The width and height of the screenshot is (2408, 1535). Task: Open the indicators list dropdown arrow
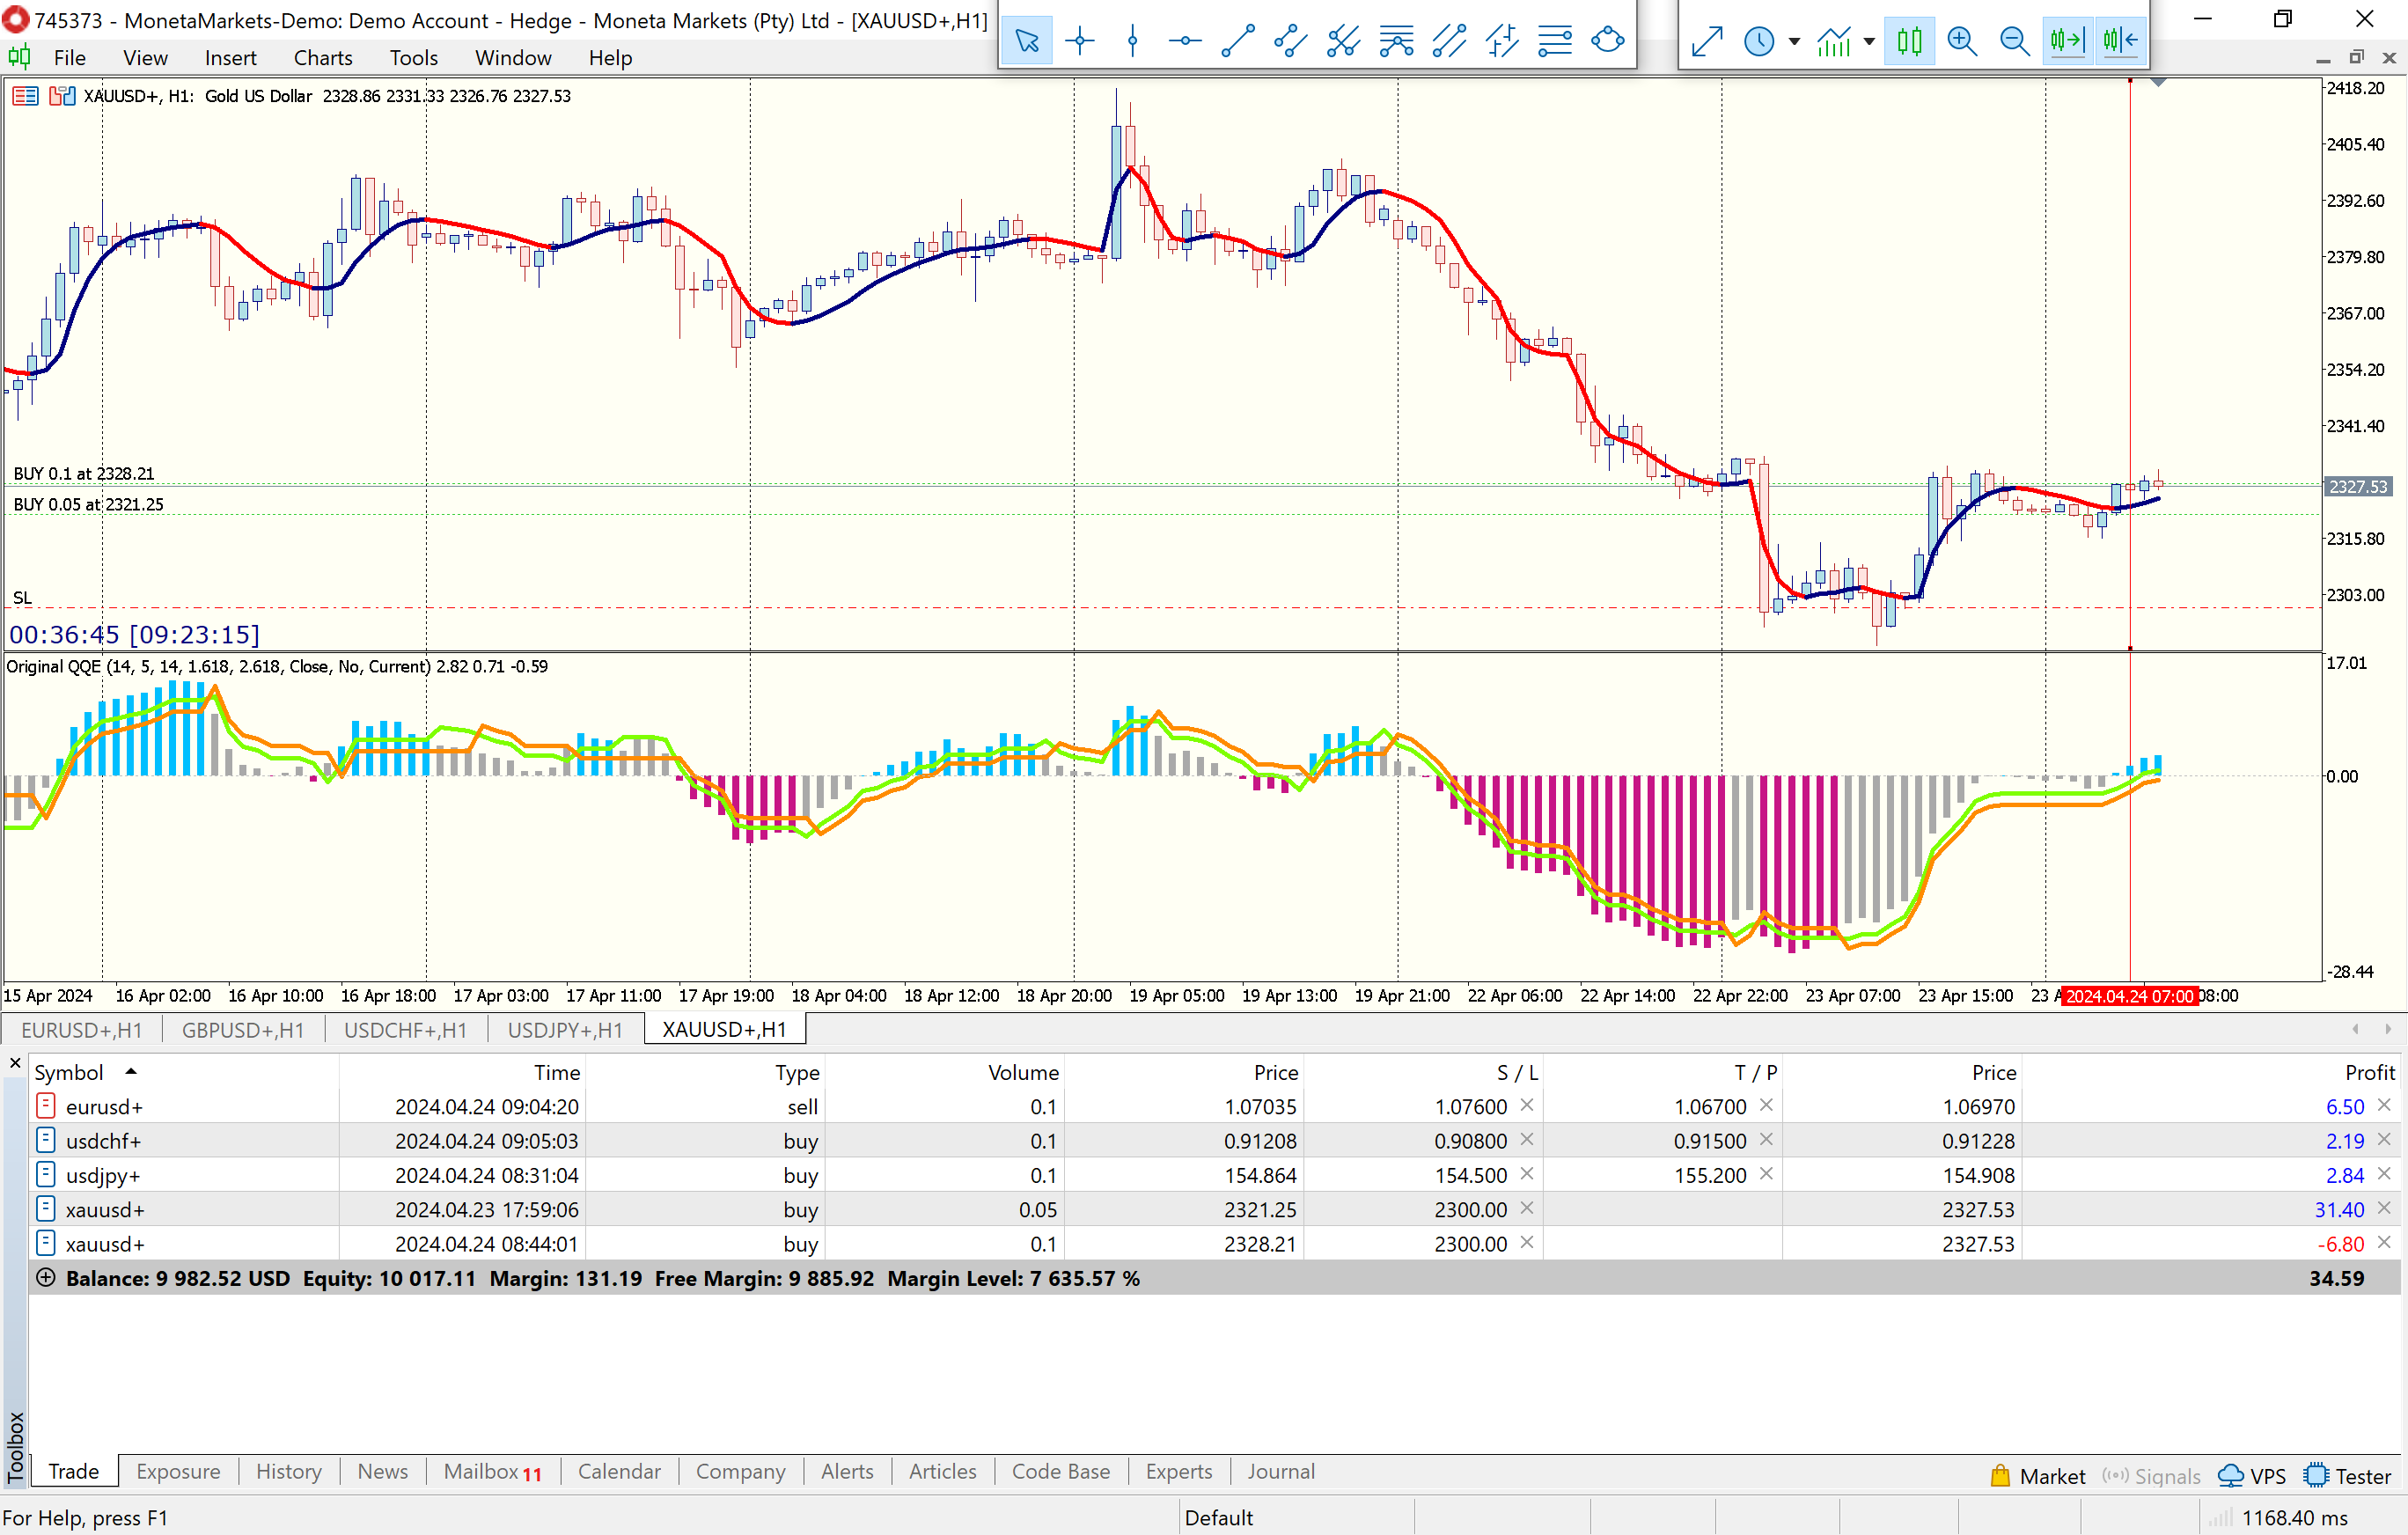[1869, 42]
